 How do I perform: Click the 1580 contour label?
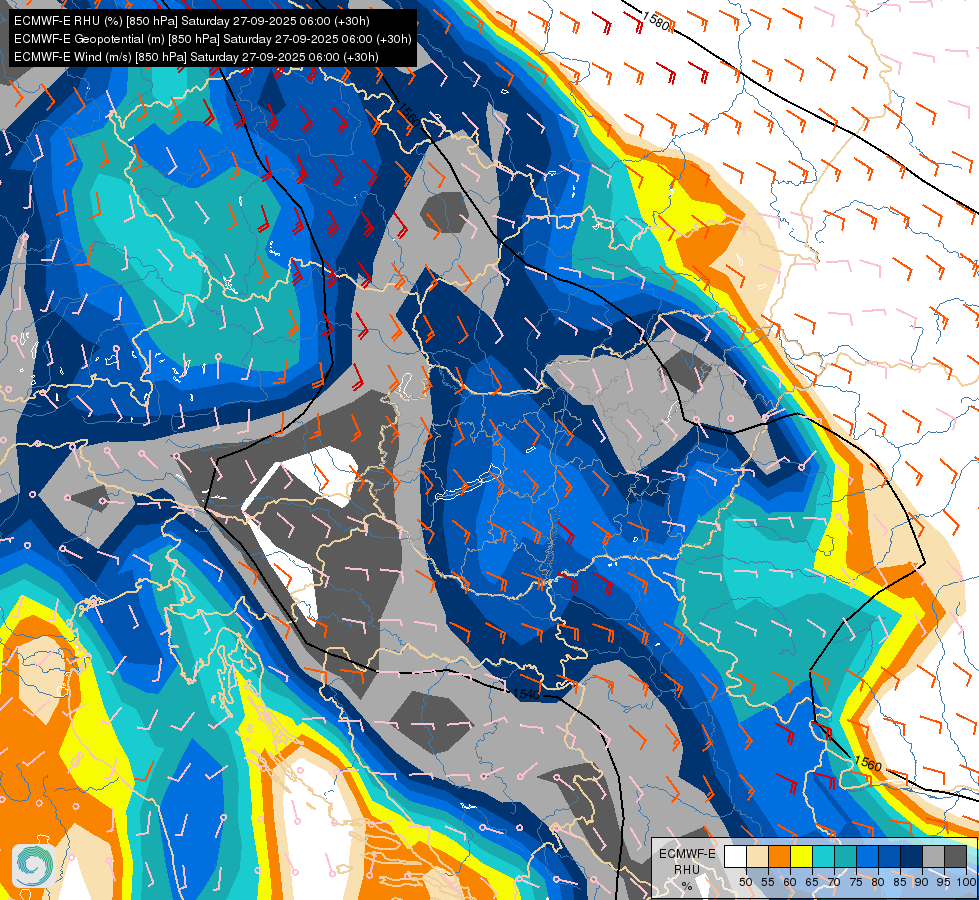[x=656, y=22]
